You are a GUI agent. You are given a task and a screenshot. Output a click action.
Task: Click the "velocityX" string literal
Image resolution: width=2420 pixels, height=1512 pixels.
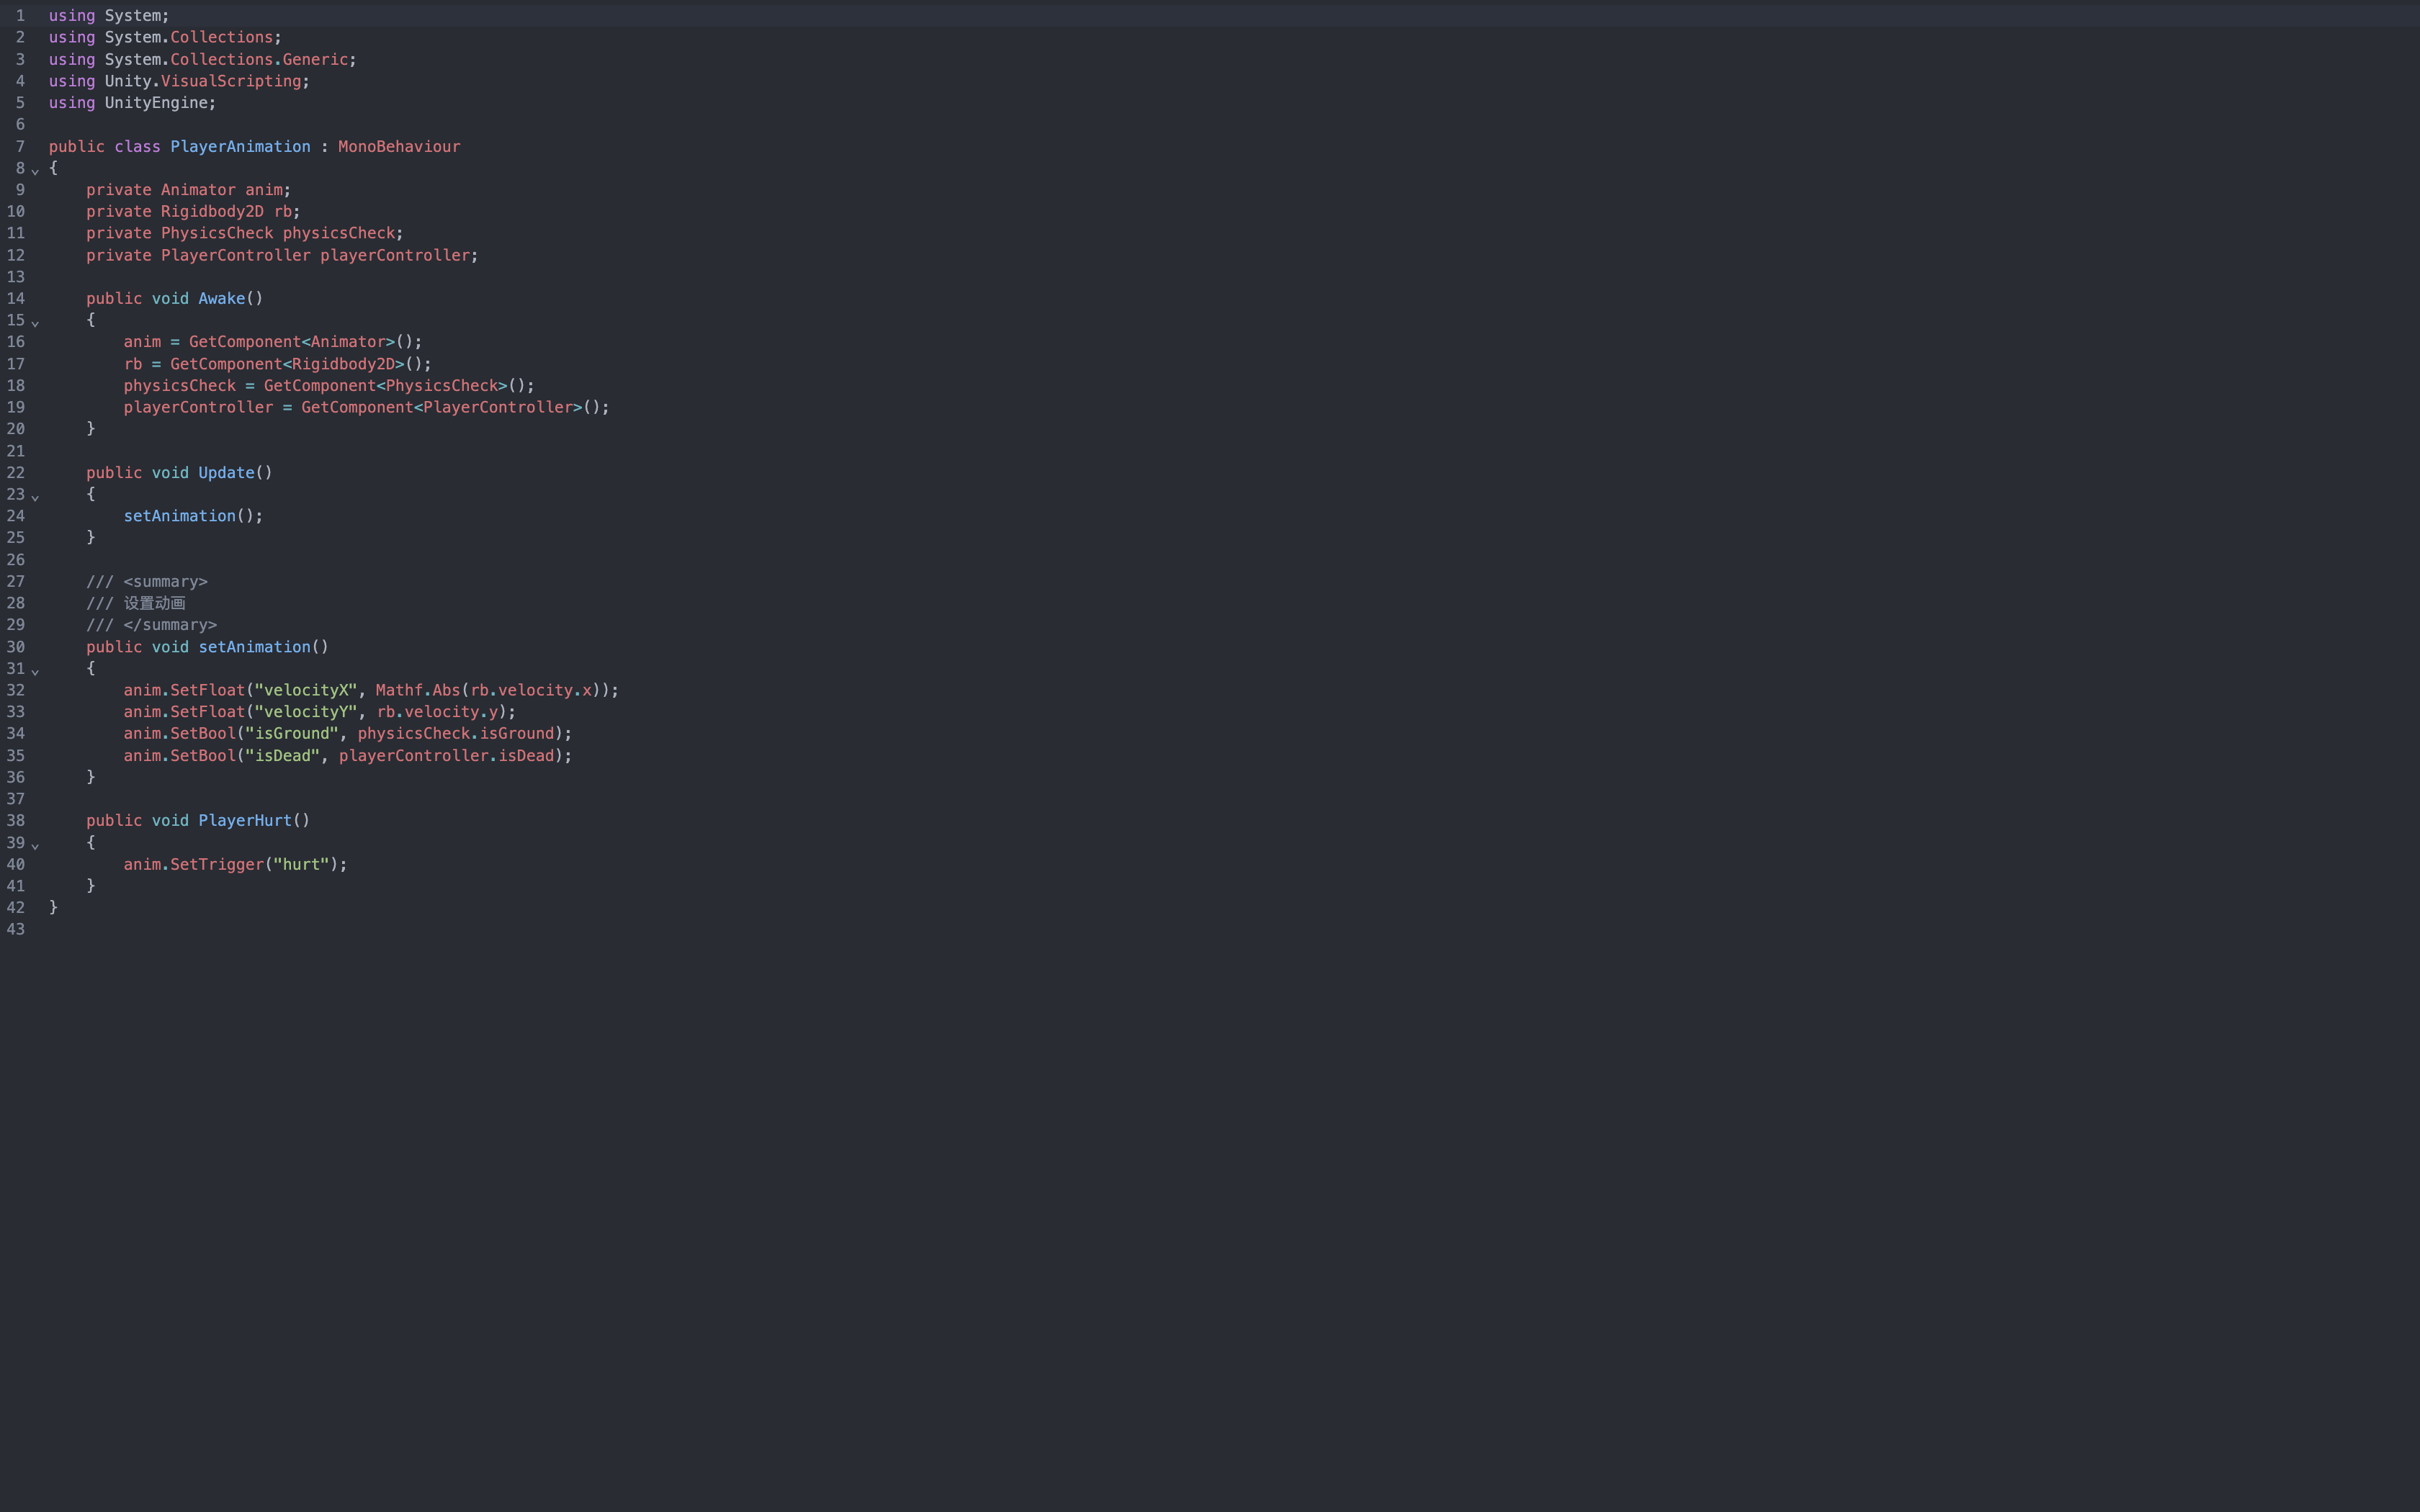[x=305, y=690]
